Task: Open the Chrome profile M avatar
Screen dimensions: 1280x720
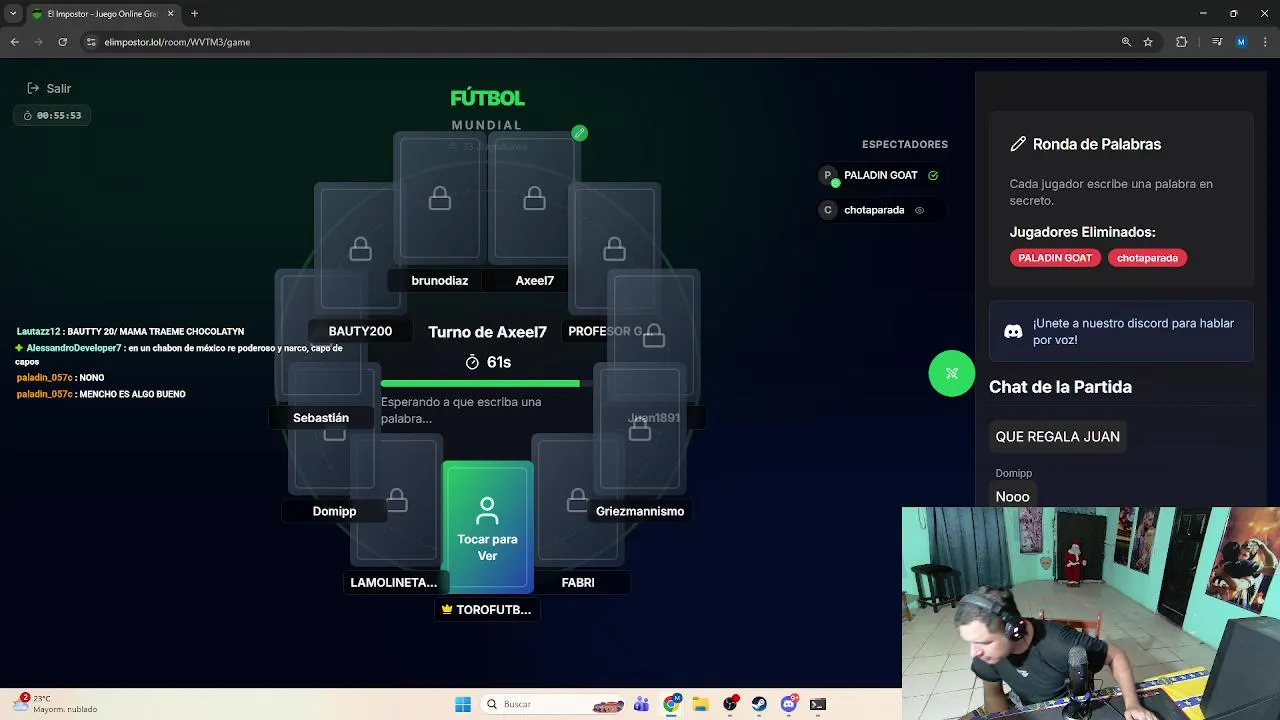Action: (x=1241, y=42)
